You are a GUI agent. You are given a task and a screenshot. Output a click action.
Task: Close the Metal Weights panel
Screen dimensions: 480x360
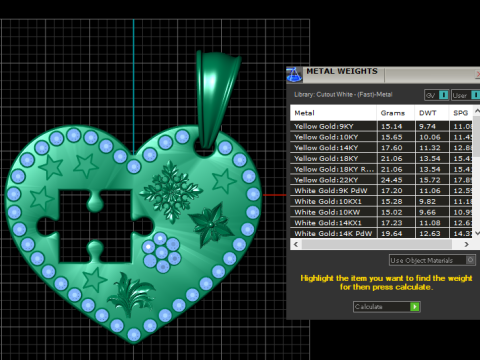tap(478, 74)
